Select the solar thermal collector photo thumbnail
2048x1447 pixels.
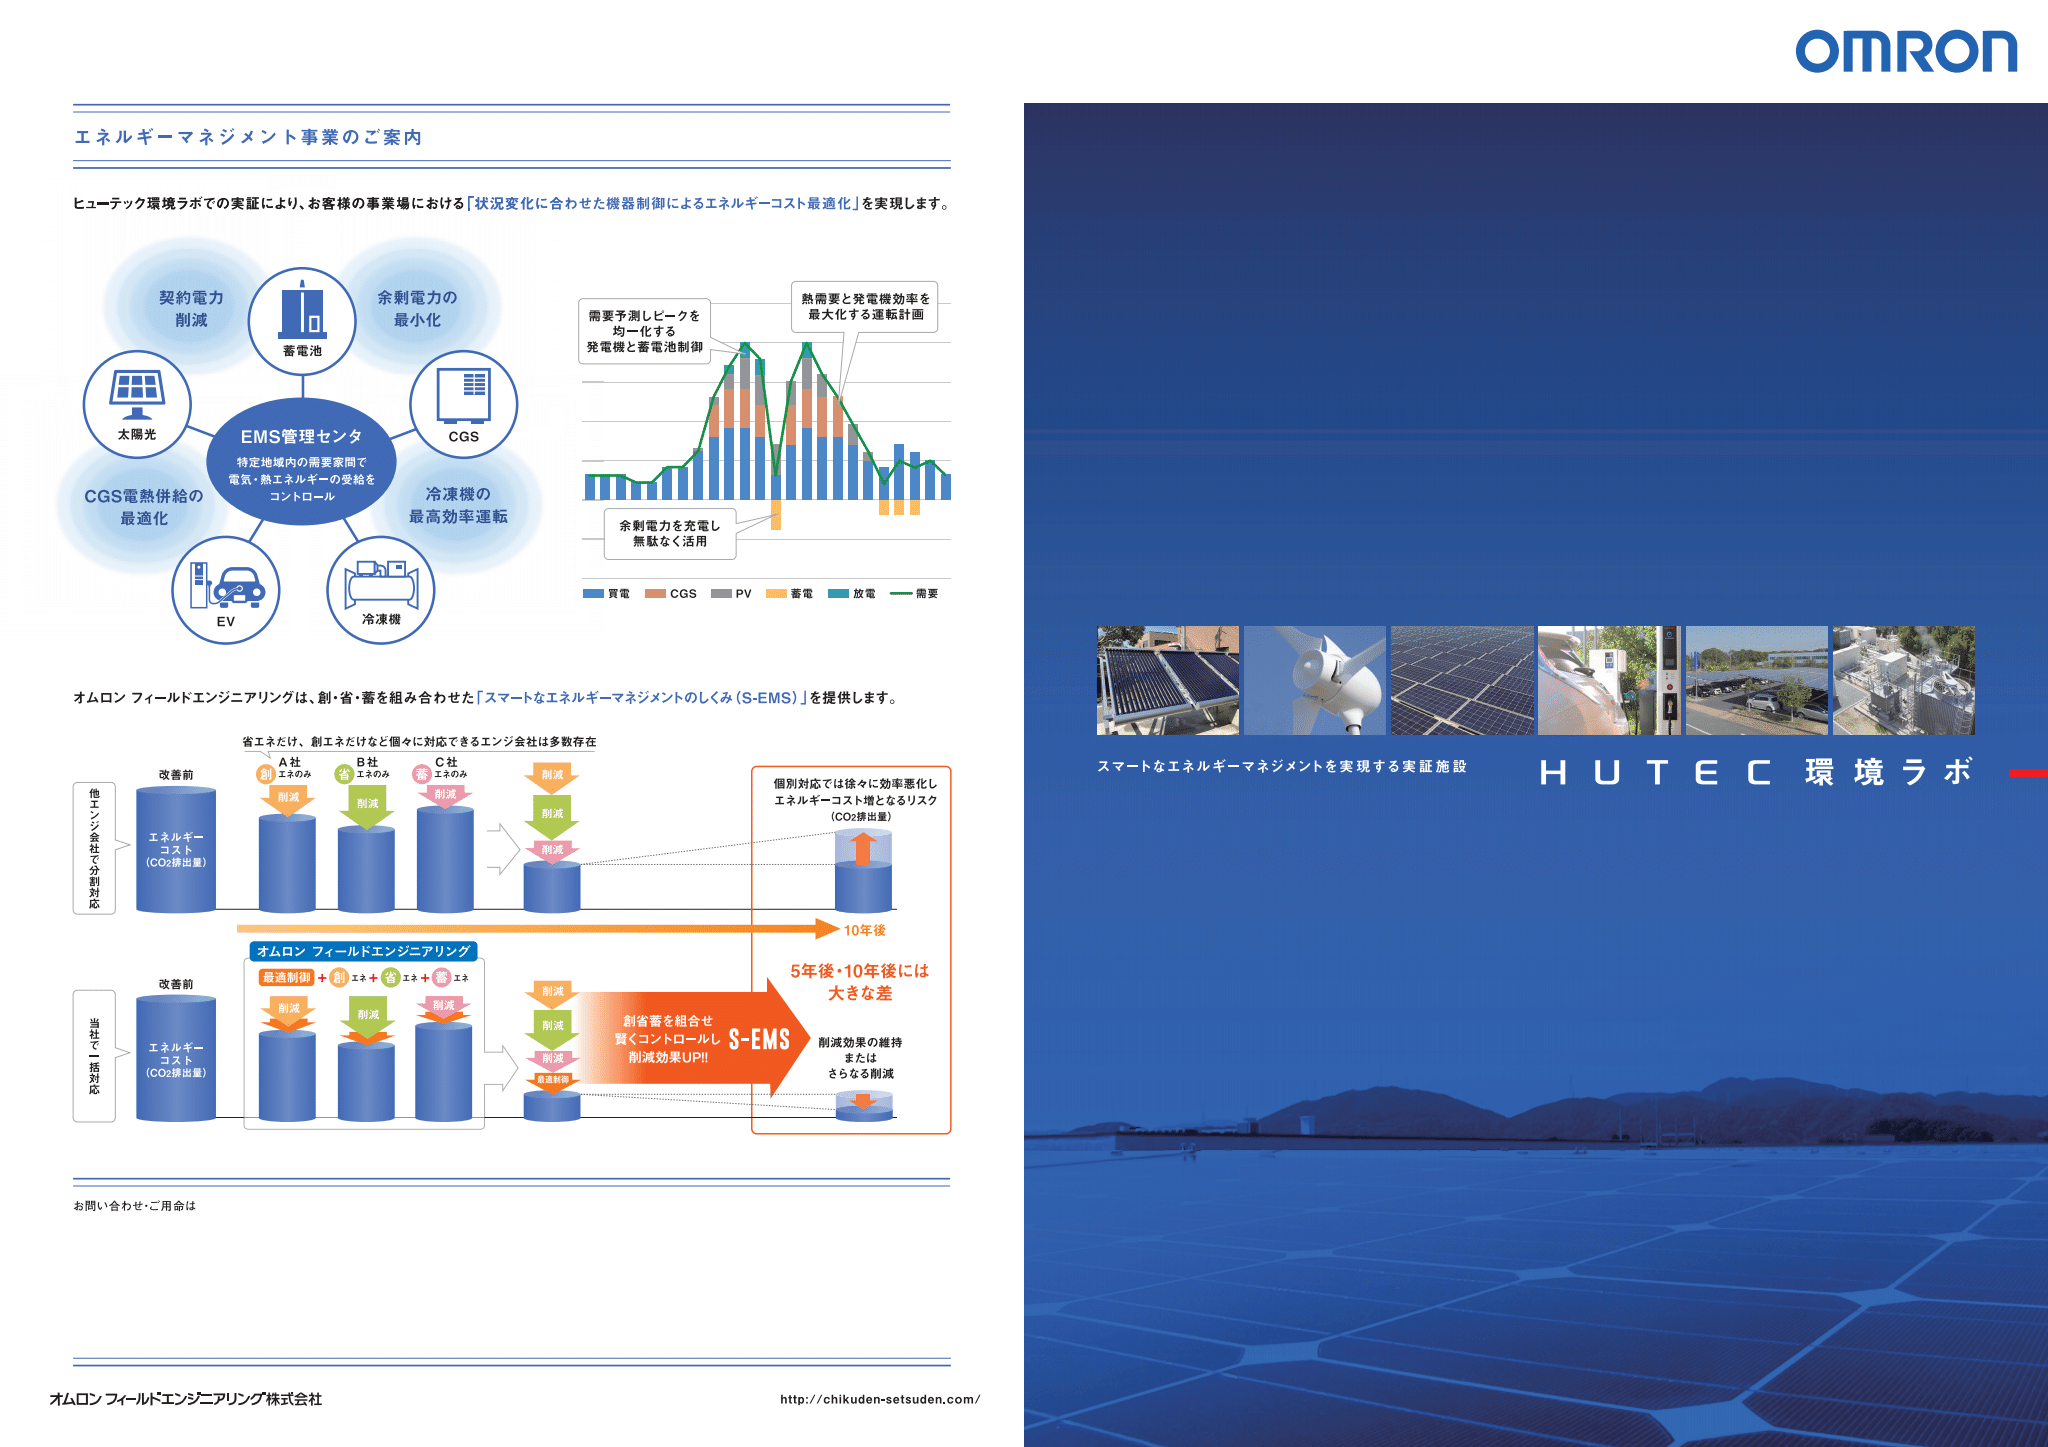point(1168,680)
